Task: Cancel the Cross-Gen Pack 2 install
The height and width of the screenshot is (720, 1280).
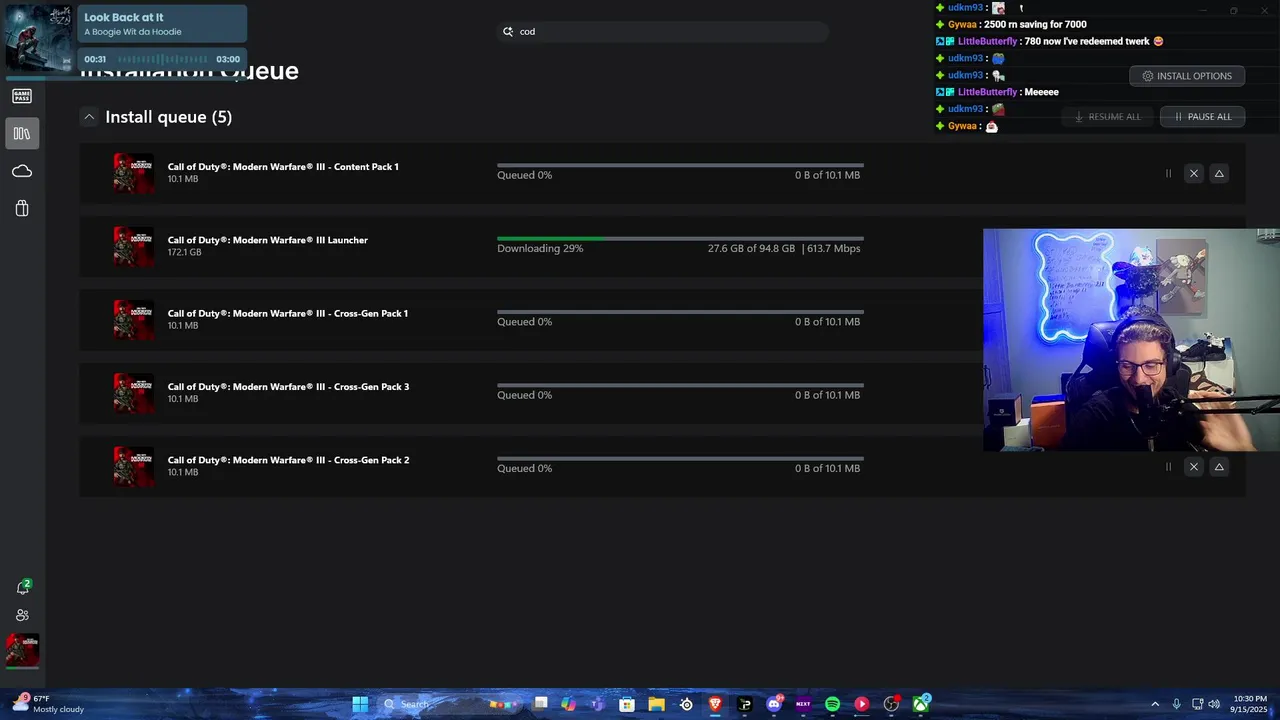Action: point(1193,467)
